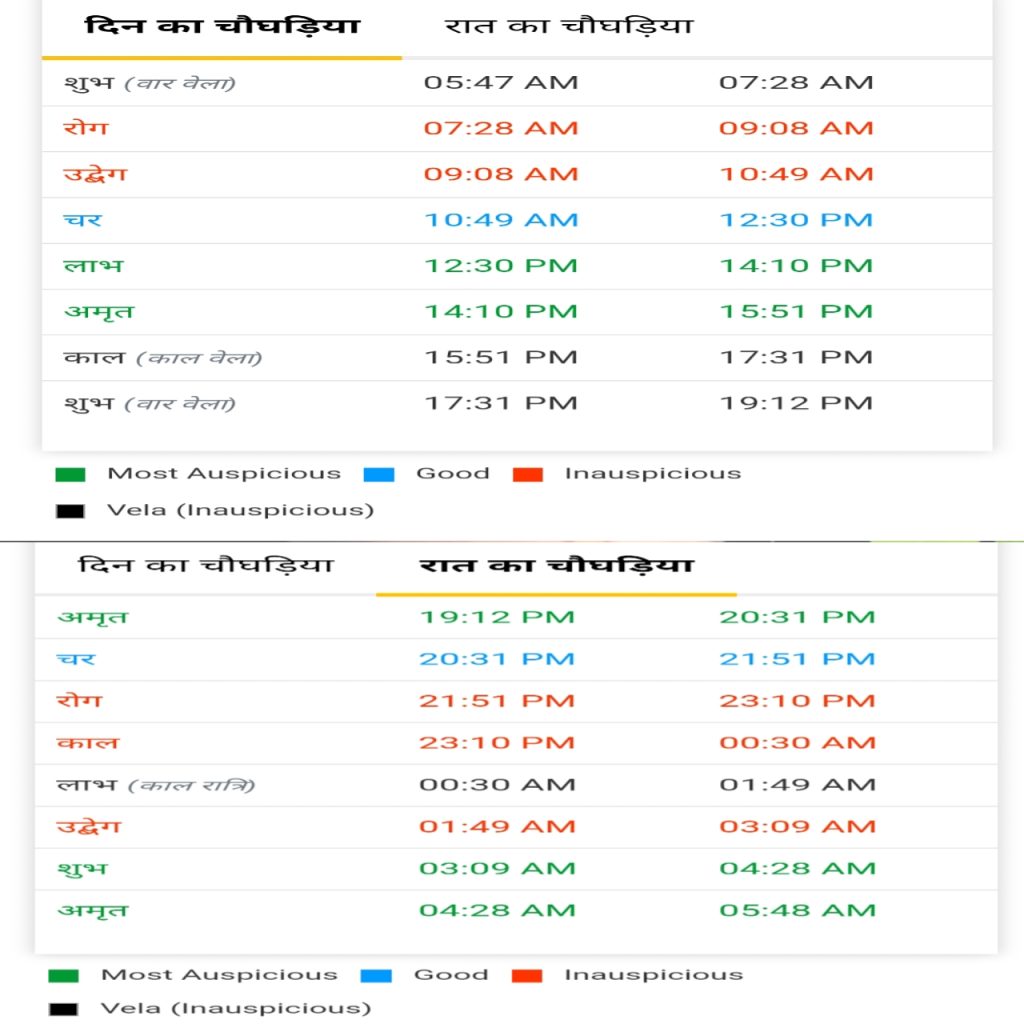Viewport: 1024px width, 1024px height.
Task: Click the उद्वेग row starting 09:08 AM
Action: point(517,175)
